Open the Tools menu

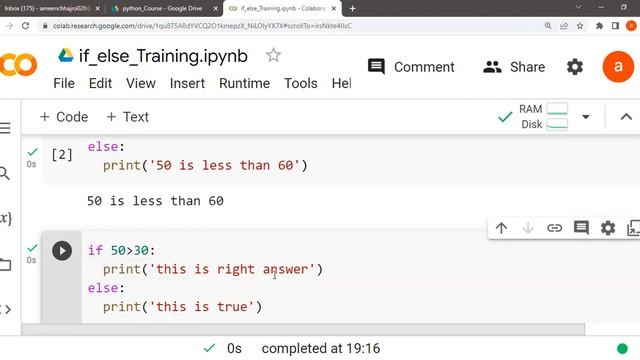pyautogui.click(x=301, y=83)
